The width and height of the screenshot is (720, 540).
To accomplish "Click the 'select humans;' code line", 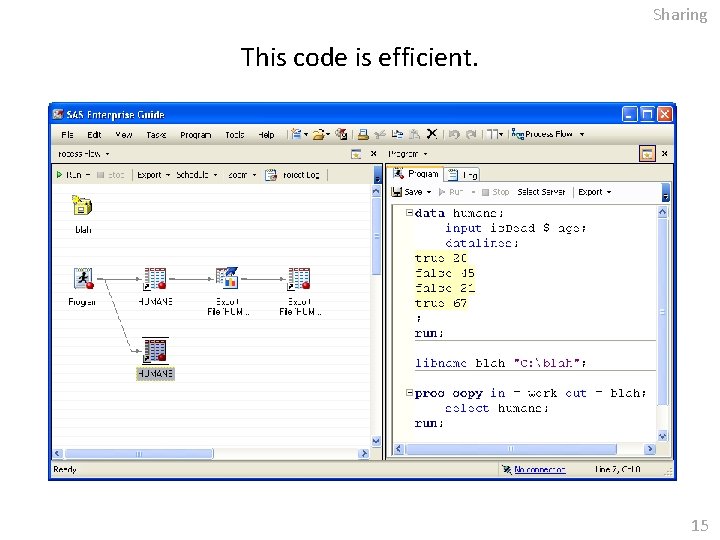I will (x=496, y=408).
